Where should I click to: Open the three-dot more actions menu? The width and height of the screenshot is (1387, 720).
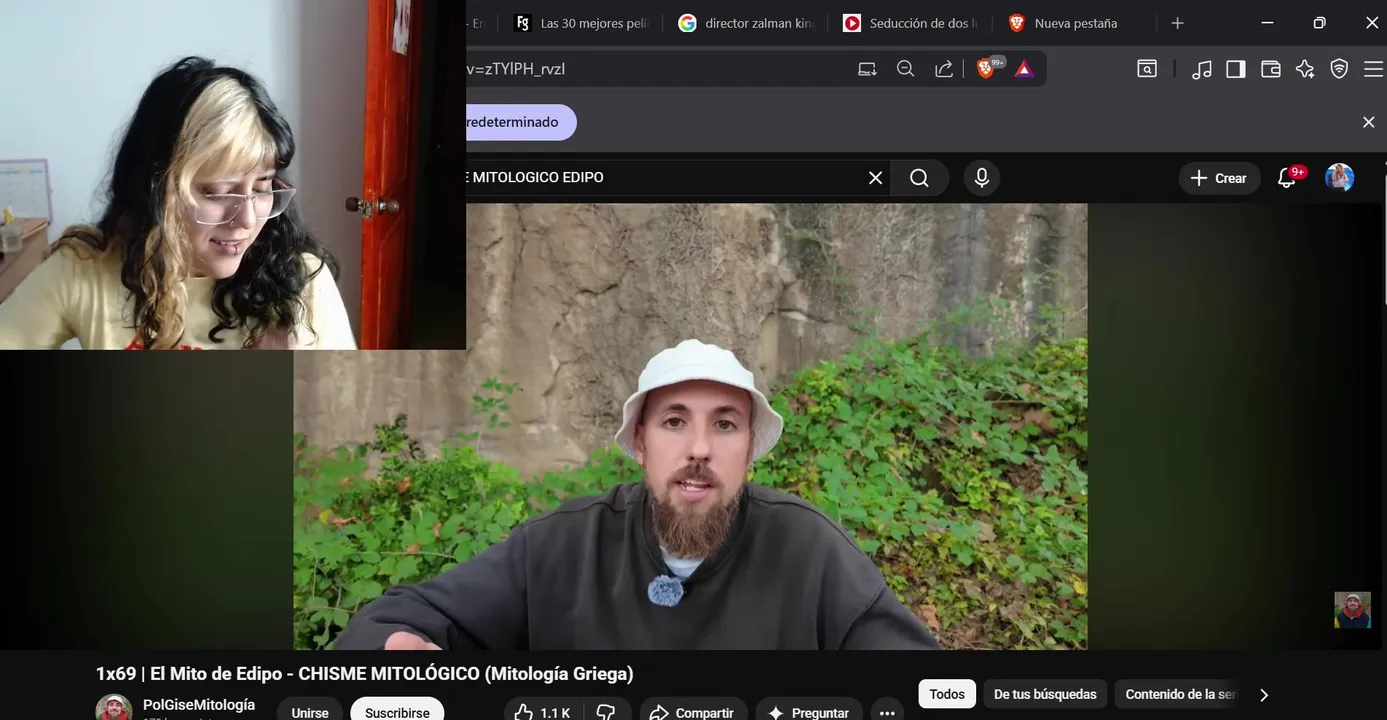tap(887, 712)
